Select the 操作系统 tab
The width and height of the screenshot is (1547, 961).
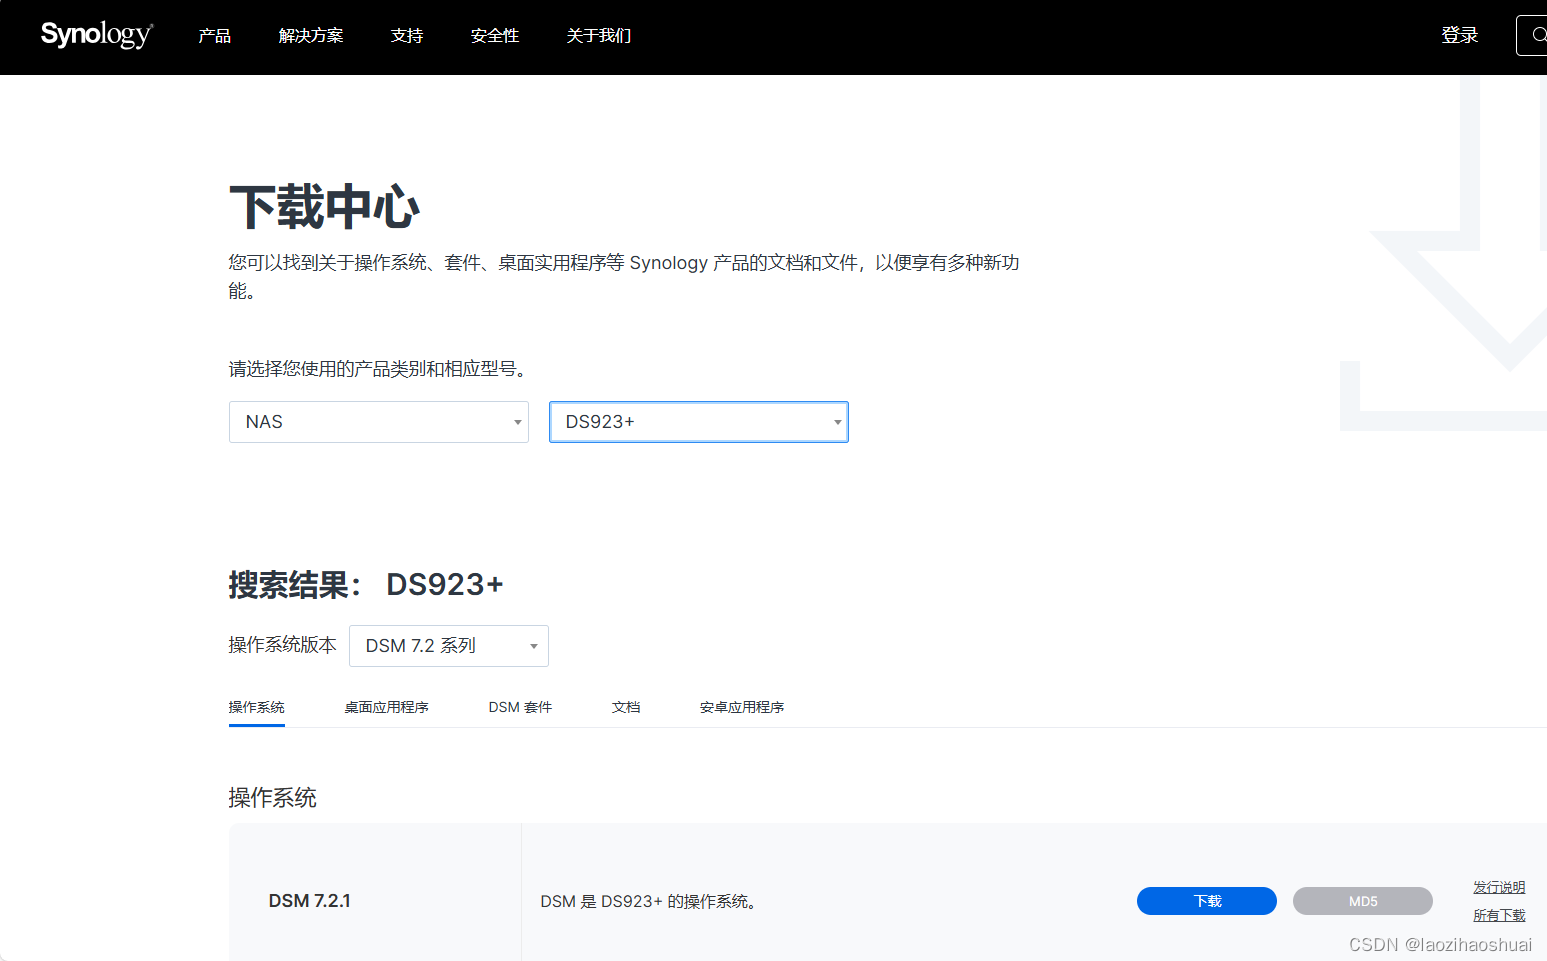point(256,707)
